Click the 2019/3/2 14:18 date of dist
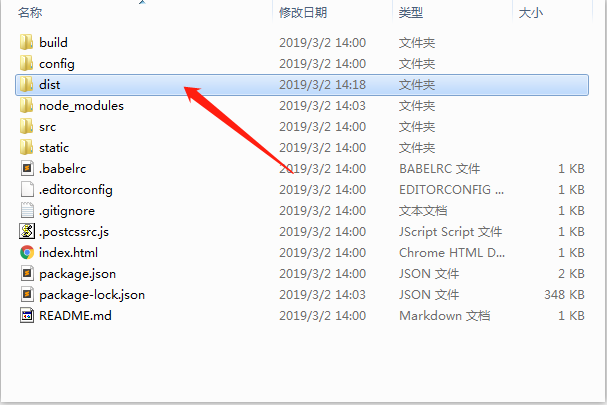Viewport: 607px width, 405px height. [x=322, y=84]
